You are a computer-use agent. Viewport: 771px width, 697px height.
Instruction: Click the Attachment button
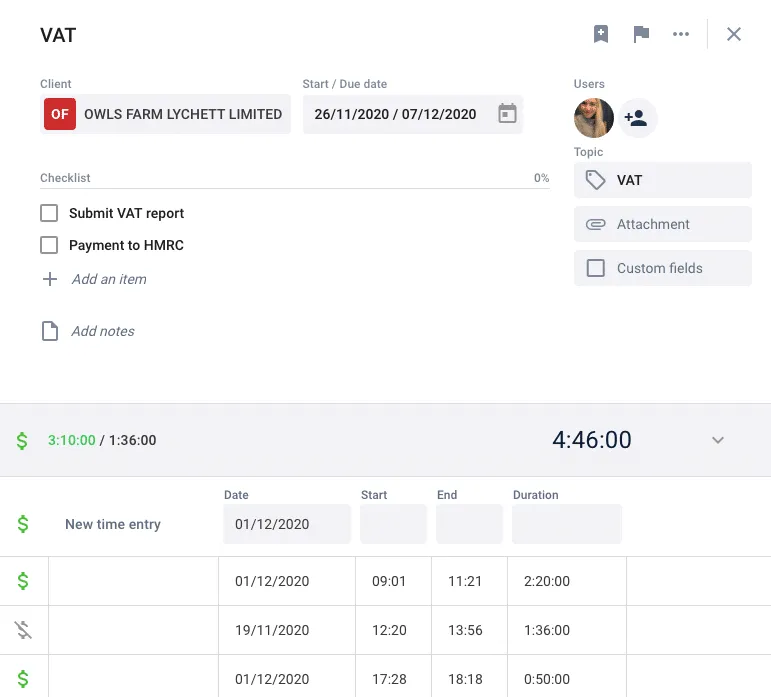[662, 224]
